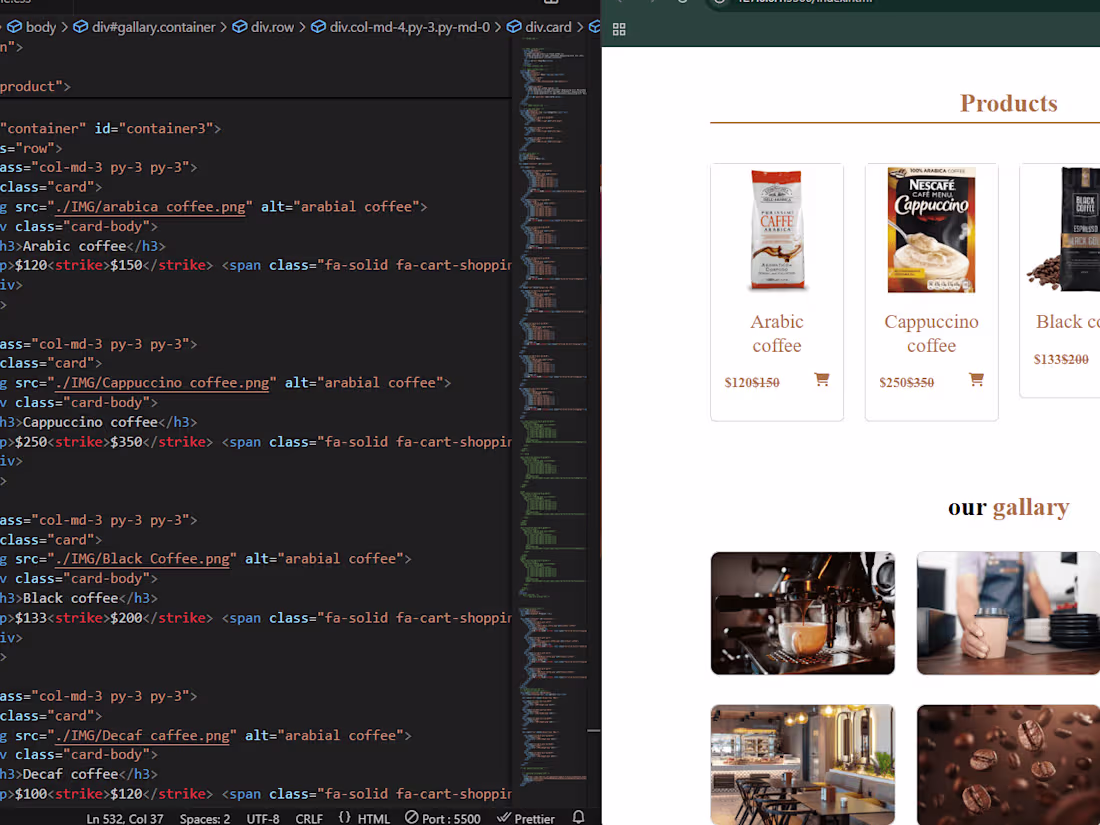The width and height of the screenshot is (1100, 825).
Task: Select the body breadcrumb cube icon
Action: (14, 27)
